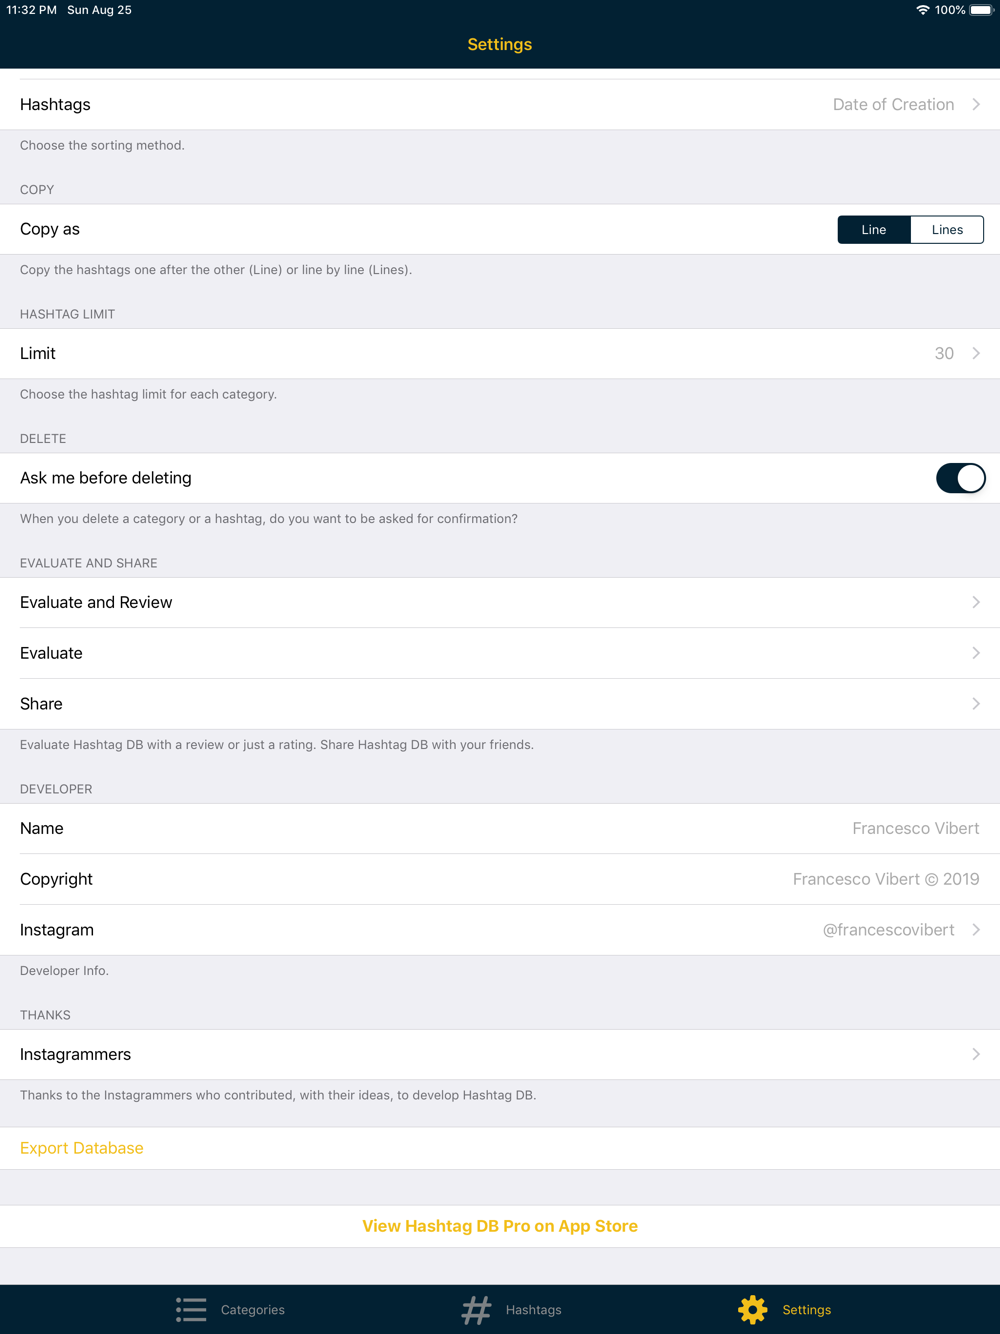The image size is (1000, 1334).
Task: Set Copy as to Lines
Action: tap(947, 229)
